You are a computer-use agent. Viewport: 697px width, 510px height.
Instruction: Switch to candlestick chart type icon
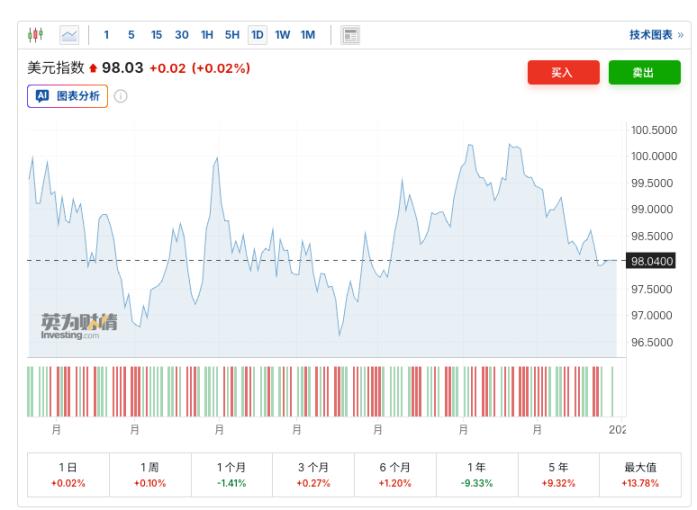[35, 35]
